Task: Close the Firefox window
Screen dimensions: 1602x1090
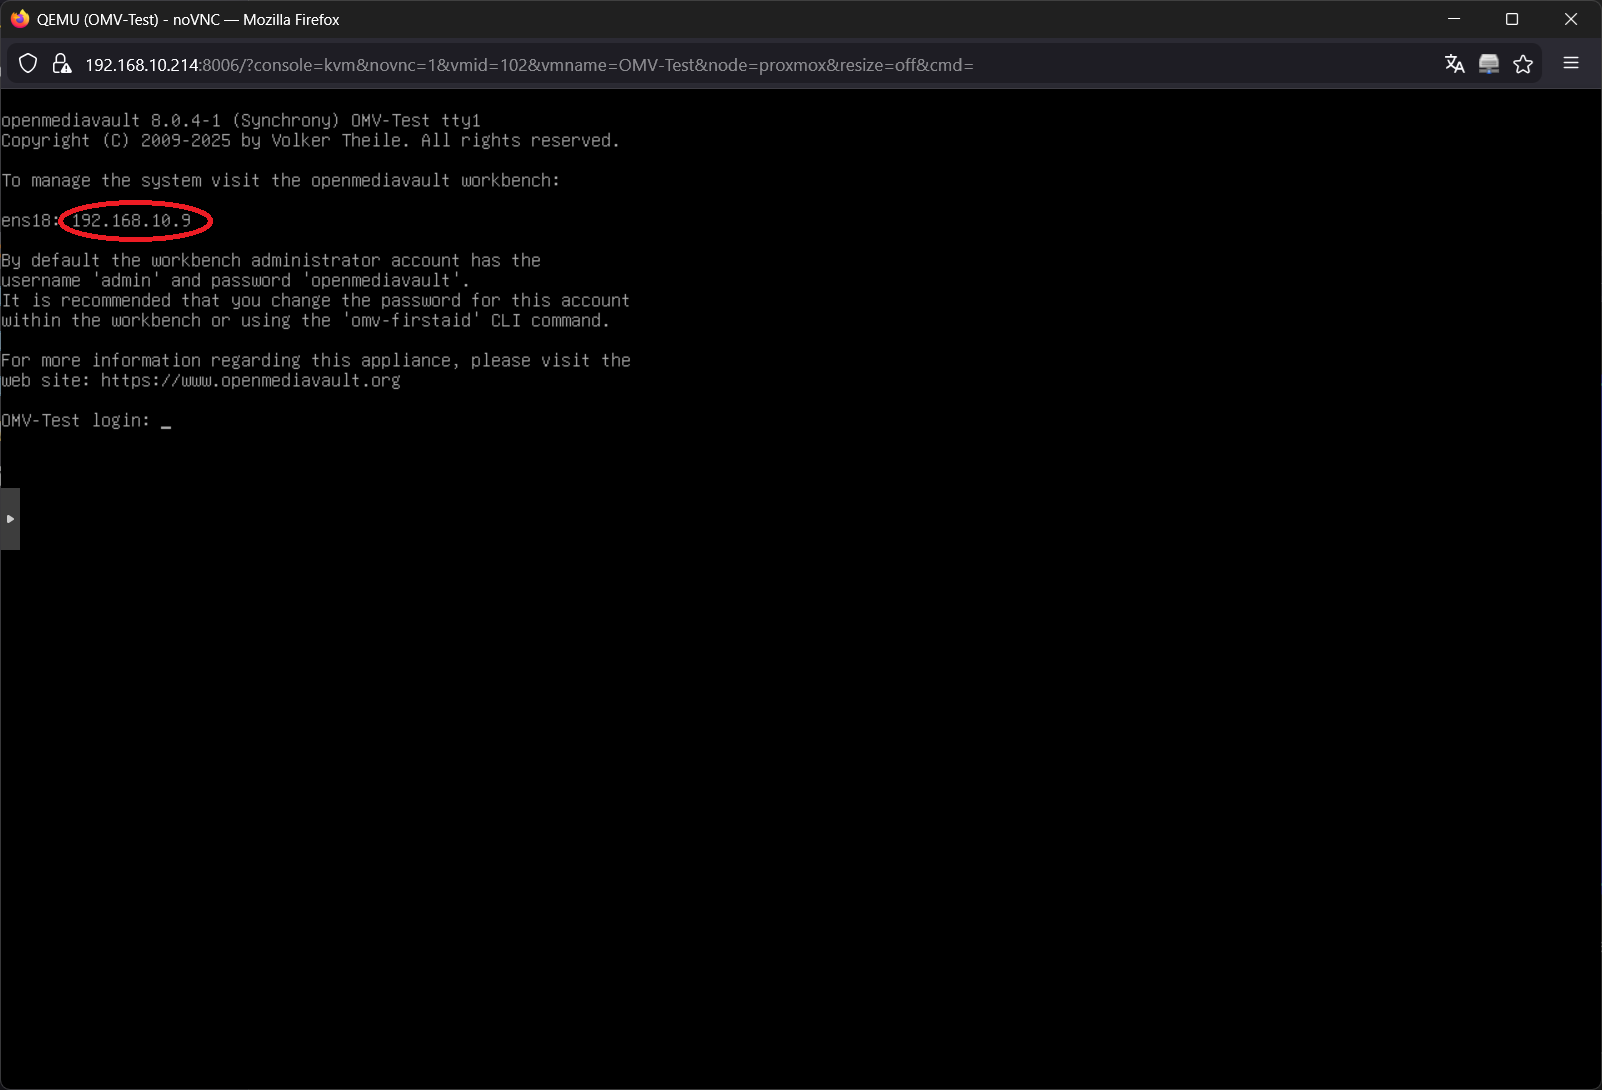Action: point(1571,19)
